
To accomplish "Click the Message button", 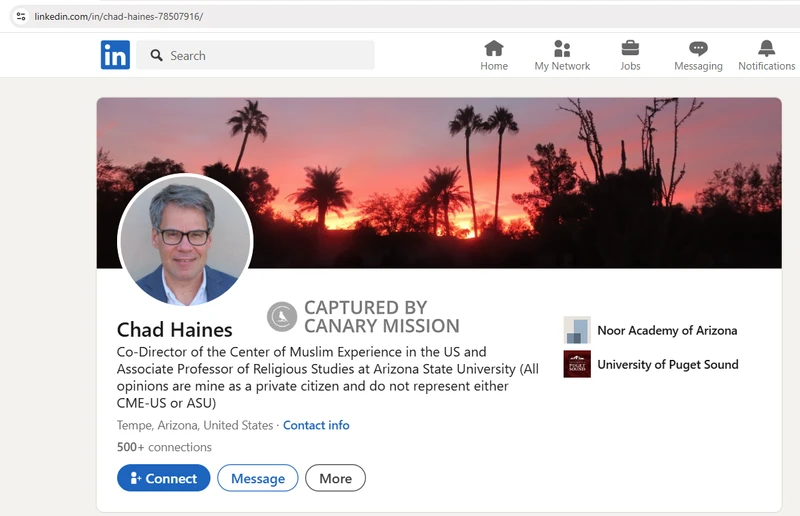I will [258, 478].
